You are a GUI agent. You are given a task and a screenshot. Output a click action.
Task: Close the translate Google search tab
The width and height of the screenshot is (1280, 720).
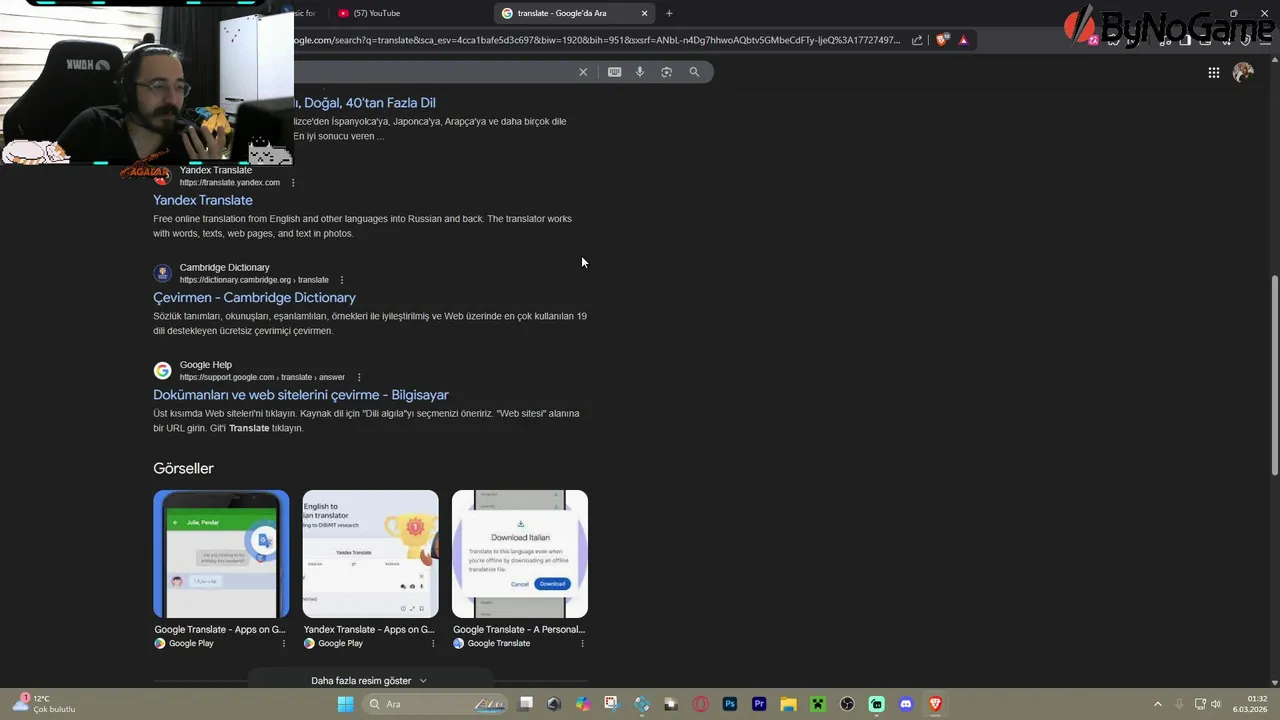pyautogui.click(x=644, y=13)
